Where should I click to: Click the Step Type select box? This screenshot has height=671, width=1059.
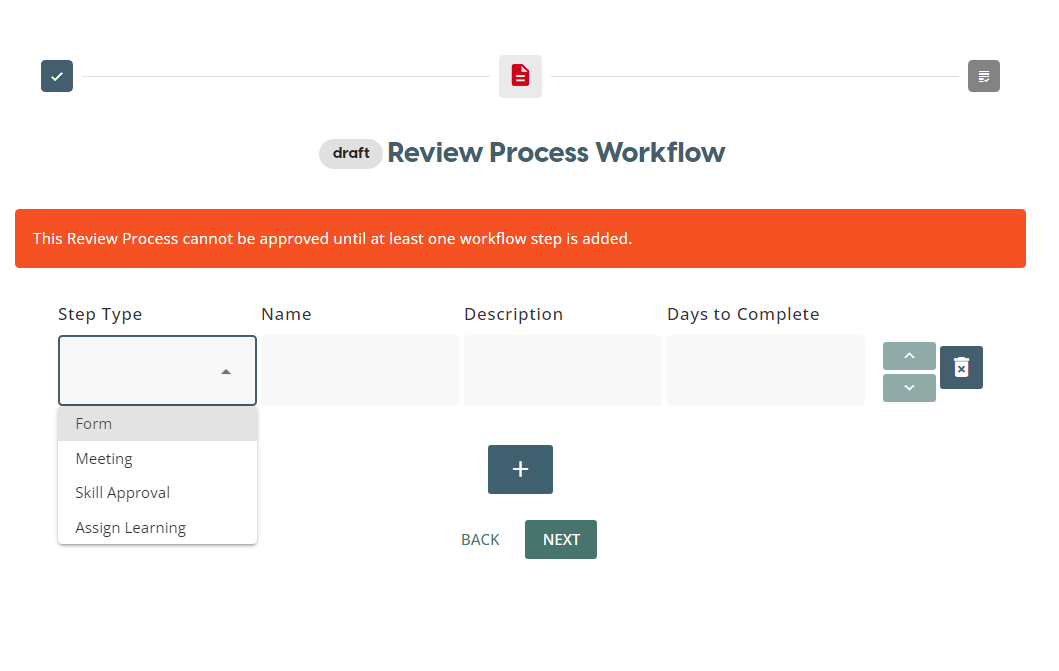(140, 370)
